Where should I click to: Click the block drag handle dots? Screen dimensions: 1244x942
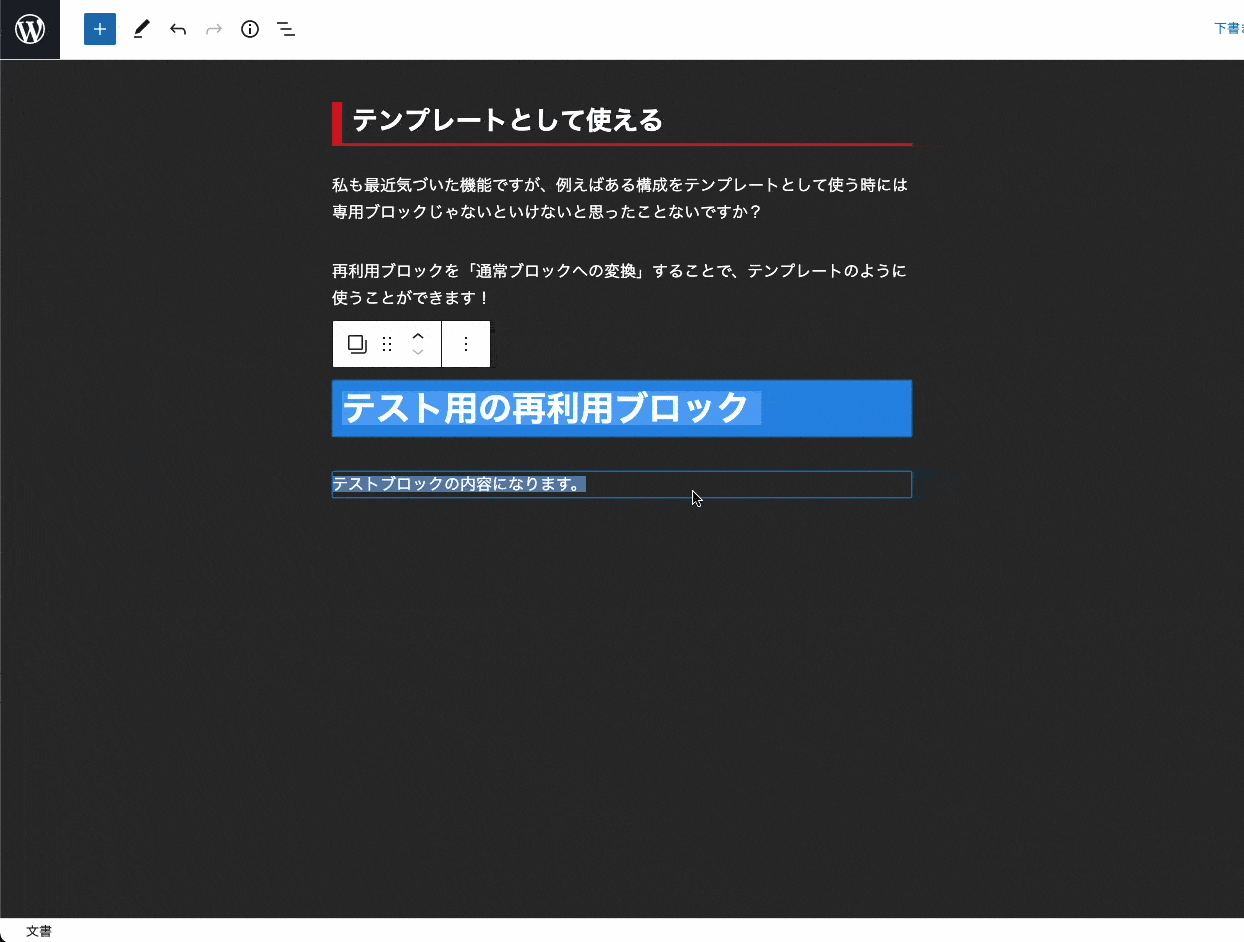tap(388, 344)
